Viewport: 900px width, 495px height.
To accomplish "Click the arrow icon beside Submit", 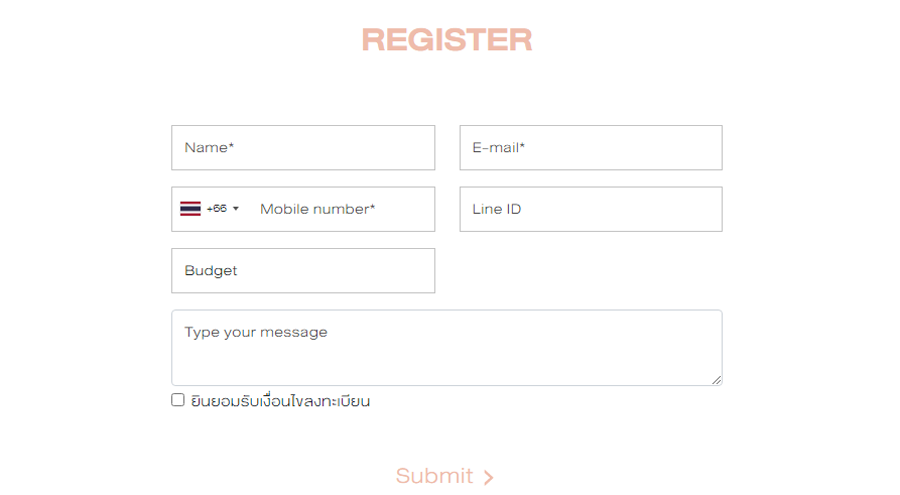I will [x=488, y=477].
